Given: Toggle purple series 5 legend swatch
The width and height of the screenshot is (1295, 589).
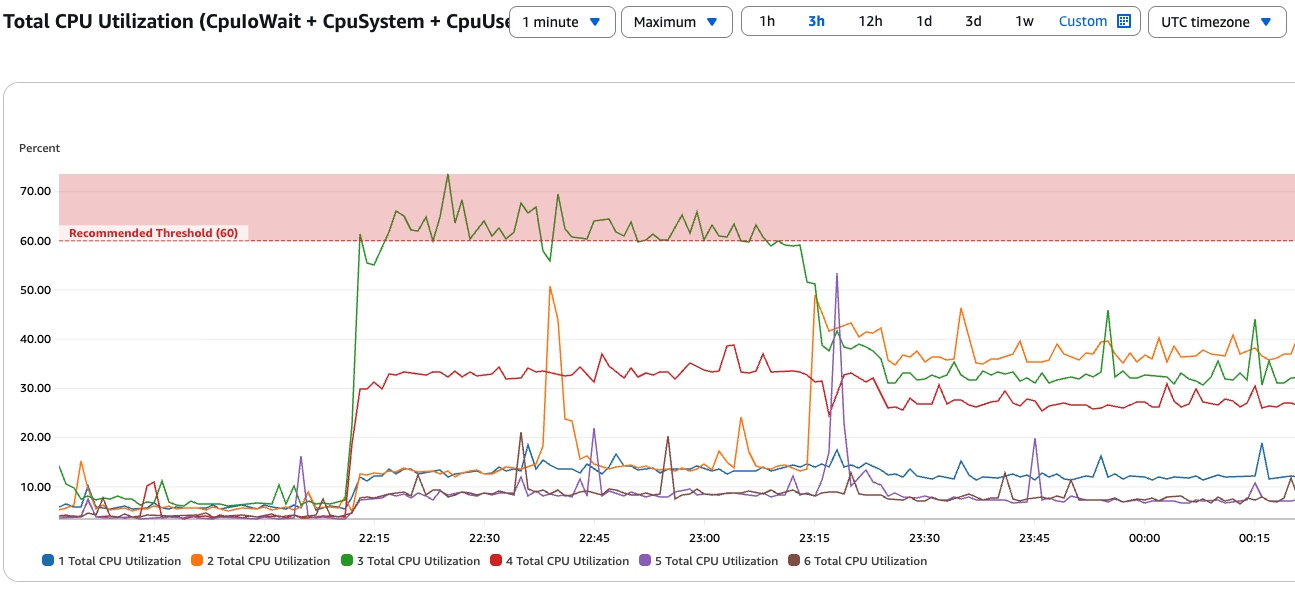Looking at the screenshot, I should pyautogui.click(x=645, y=561).
